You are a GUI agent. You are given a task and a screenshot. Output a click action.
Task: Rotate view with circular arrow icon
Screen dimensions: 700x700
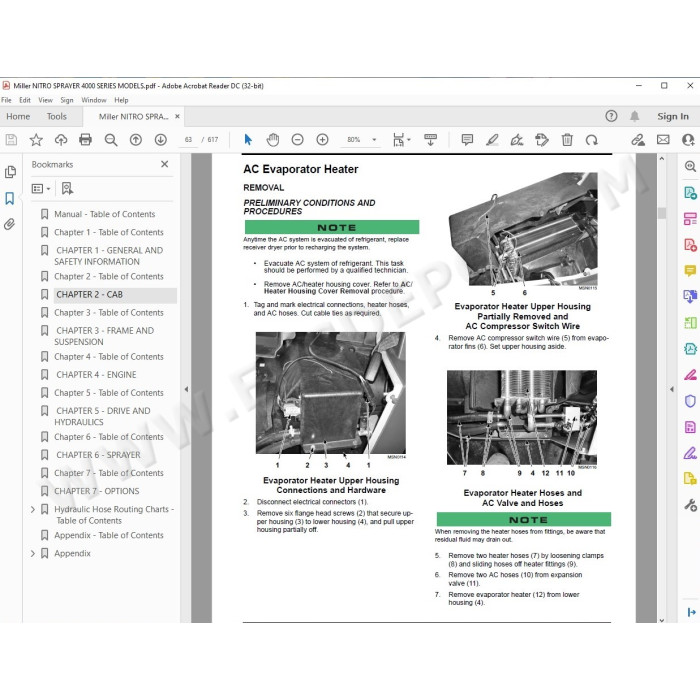click(x=592, y=140)
